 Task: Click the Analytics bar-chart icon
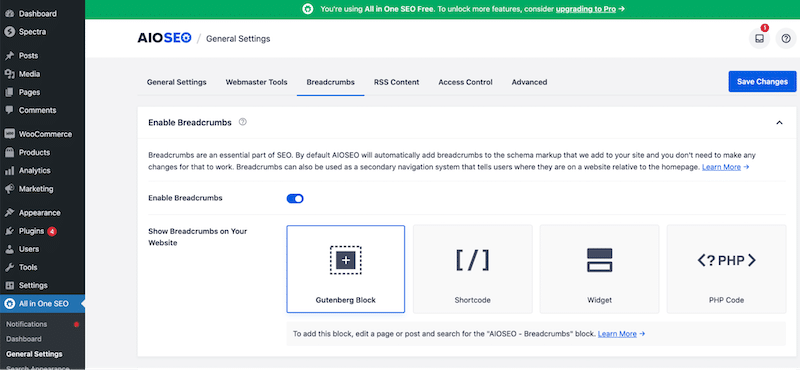(x=9, y=170)
